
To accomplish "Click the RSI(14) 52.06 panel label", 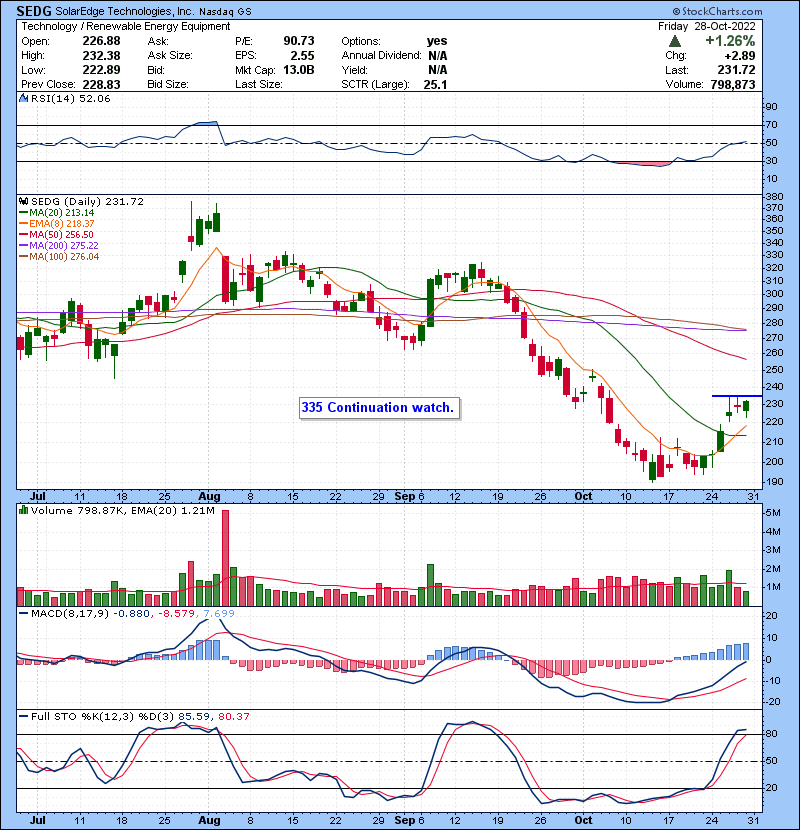I will (x=70, y=98).
